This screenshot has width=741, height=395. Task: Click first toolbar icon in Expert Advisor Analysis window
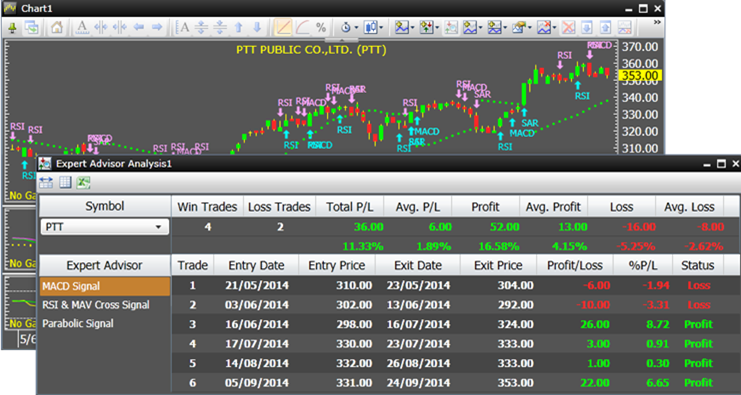[x=46, y=182]
